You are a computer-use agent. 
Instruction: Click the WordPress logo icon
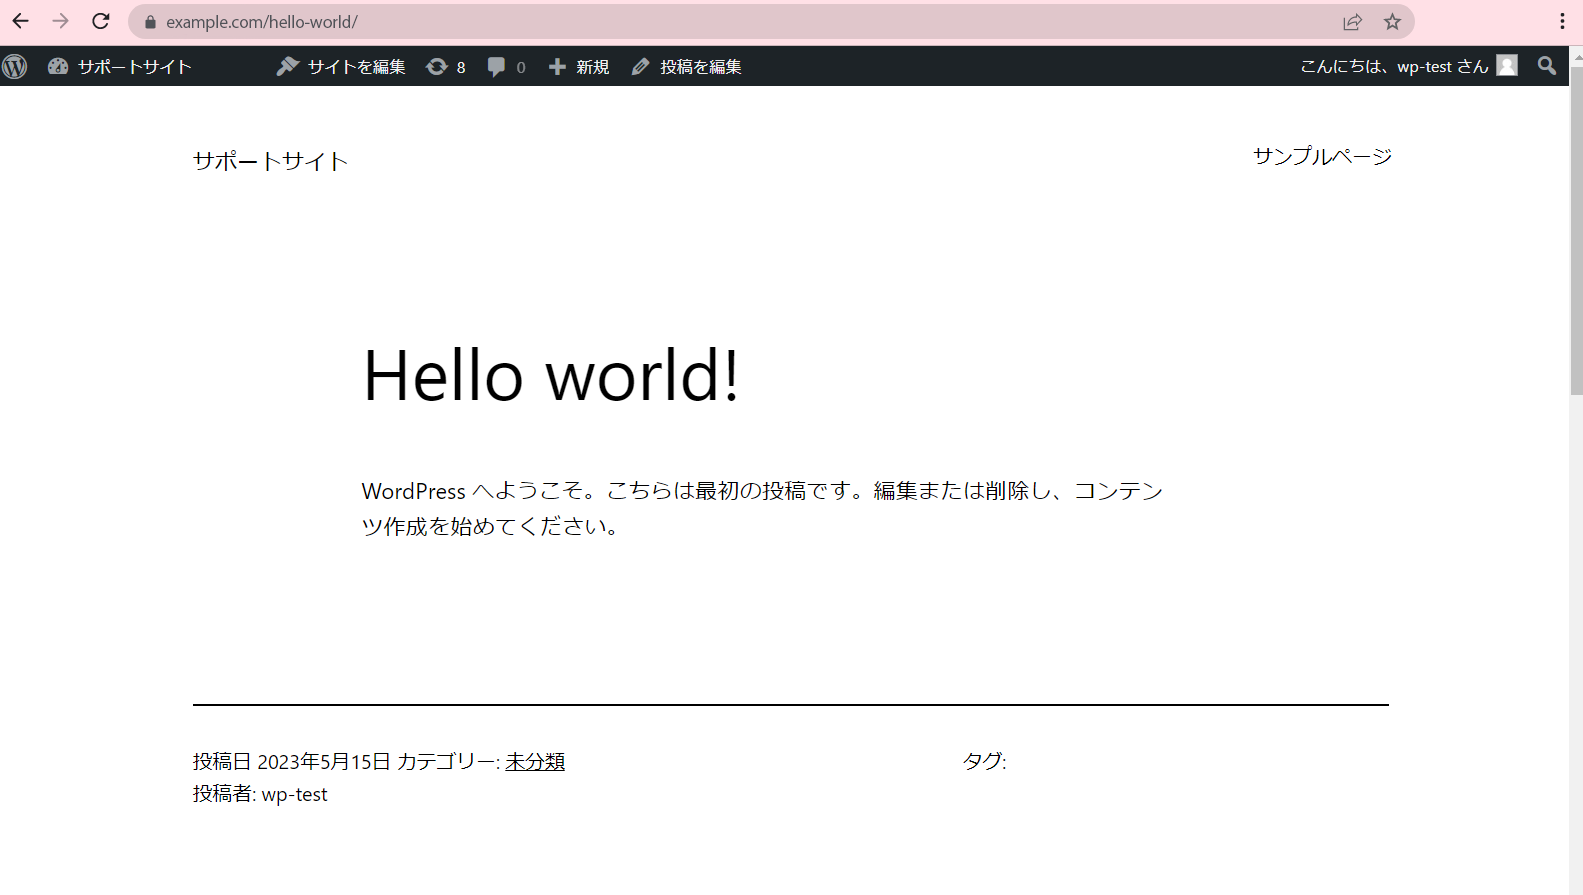(15, 67)
